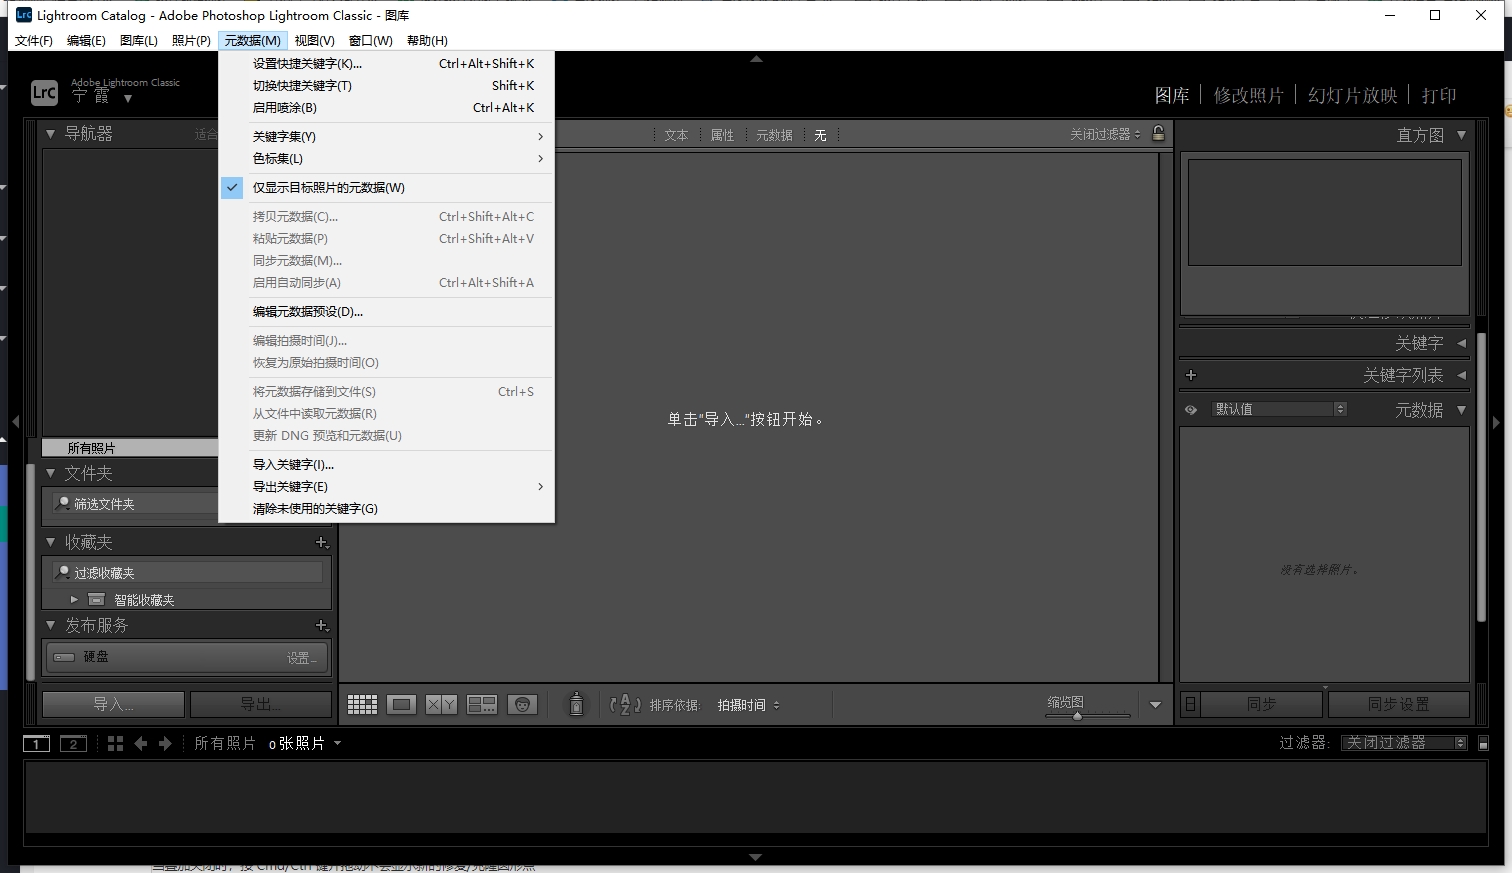This screenshot has width=1512, height=873.
Task: Add keyword with plus icon in 关键字列表
Action: click(x=1190, y=375)
